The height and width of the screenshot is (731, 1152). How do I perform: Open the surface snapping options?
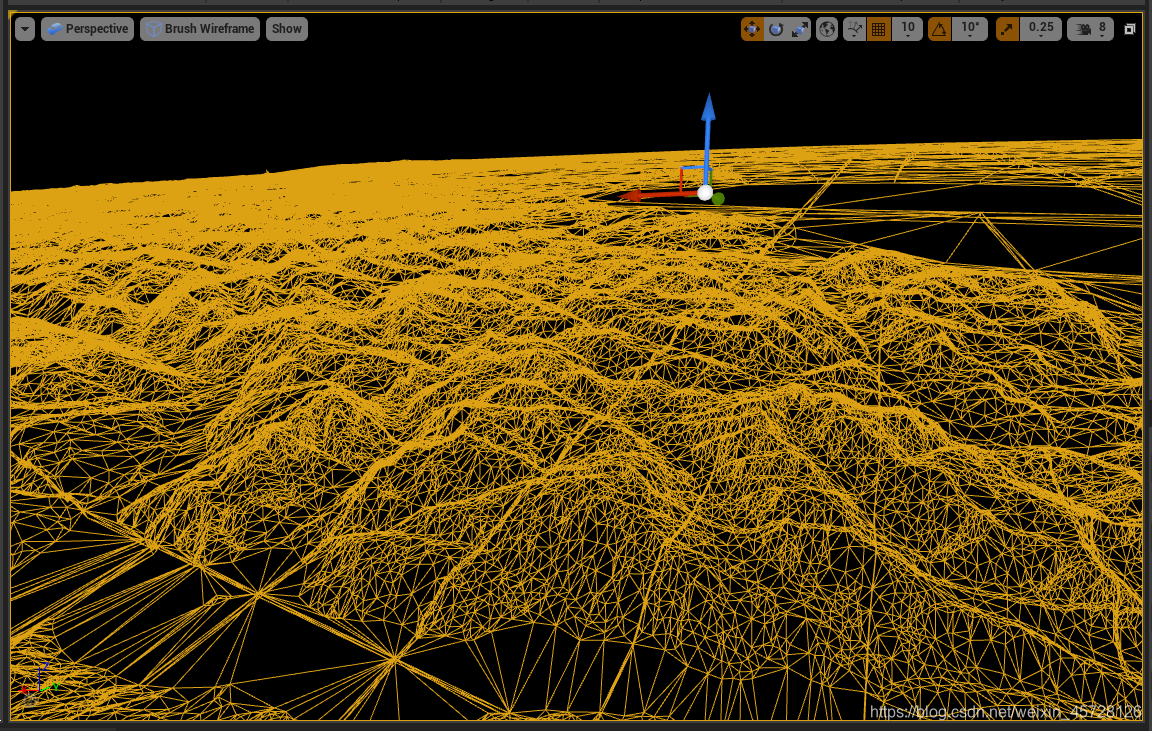tap(854, 29)
